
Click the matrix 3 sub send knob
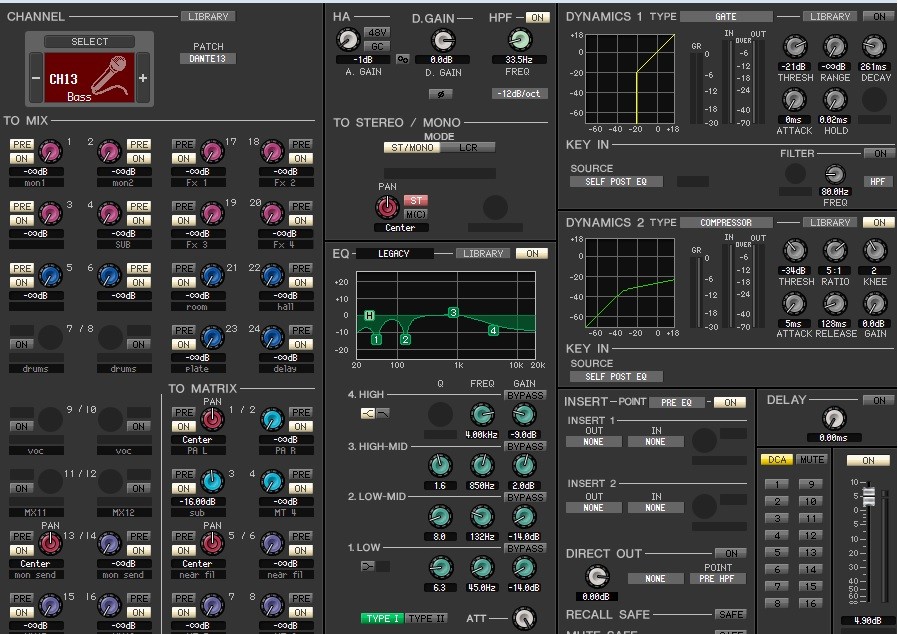[x=212, y=482]
